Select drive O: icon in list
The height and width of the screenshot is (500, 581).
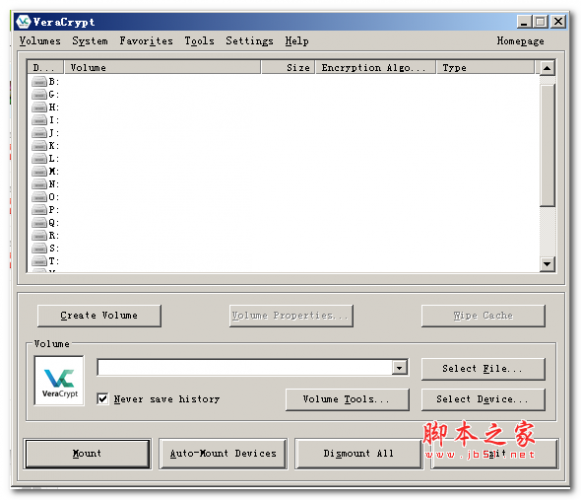click(39, 197)
